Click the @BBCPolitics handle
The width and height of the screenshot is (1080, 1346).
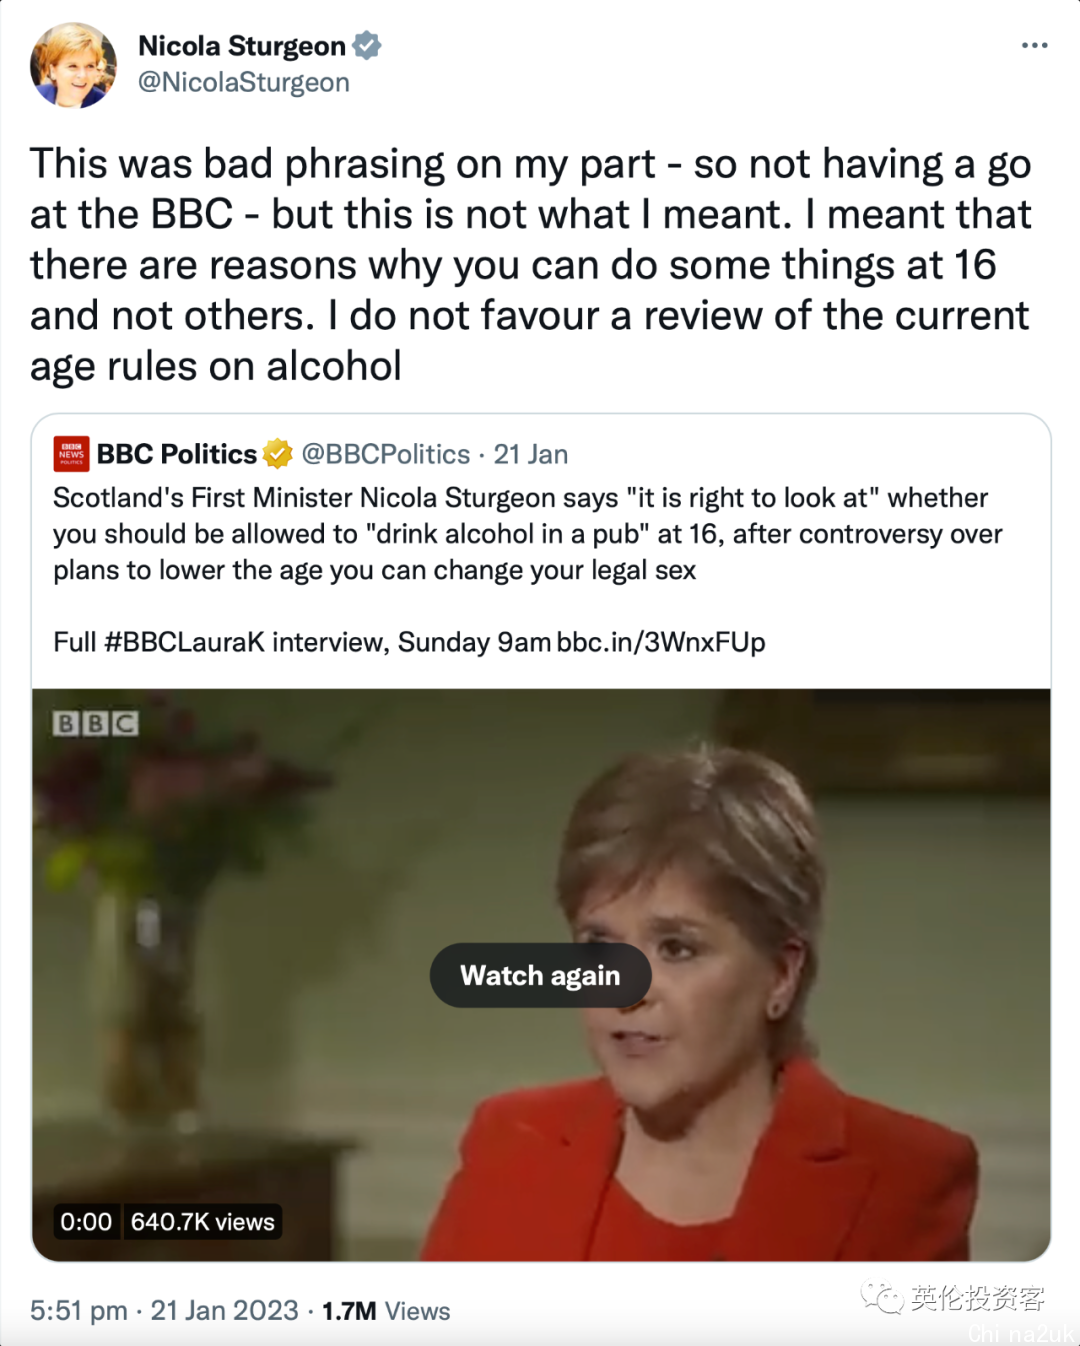(386, 454)
